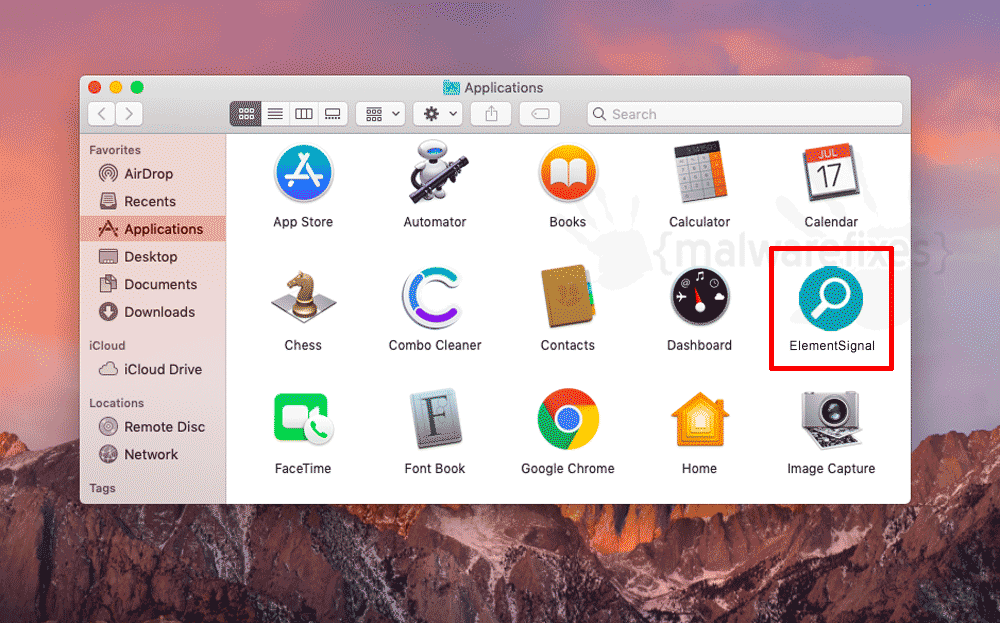Screen dimensions: 1000x623
Task: Open the Calendar app icon
Action: coord(830,172)
